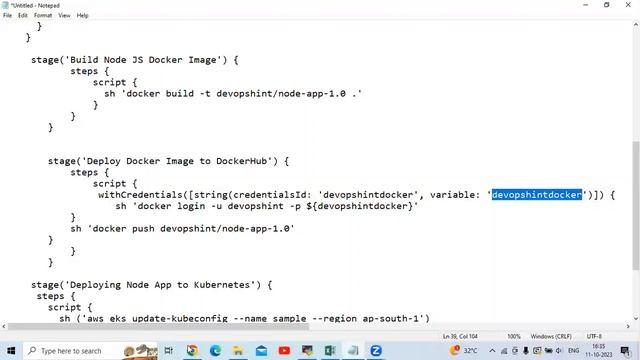
Task: Click the Windows Start button
Action: coord(11,351)
